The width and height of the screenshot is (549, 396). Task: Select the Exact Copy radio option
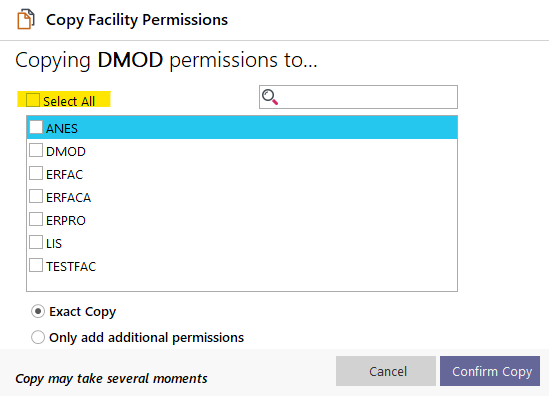[38, 311]
